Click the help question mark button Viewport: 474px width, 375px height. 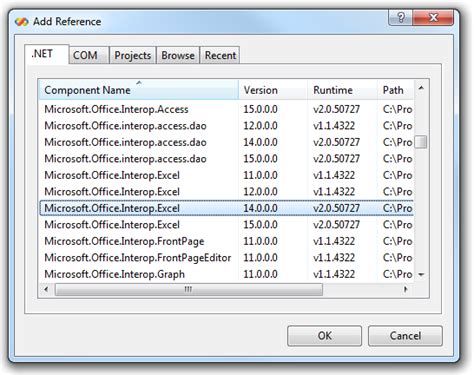(401, 17)
